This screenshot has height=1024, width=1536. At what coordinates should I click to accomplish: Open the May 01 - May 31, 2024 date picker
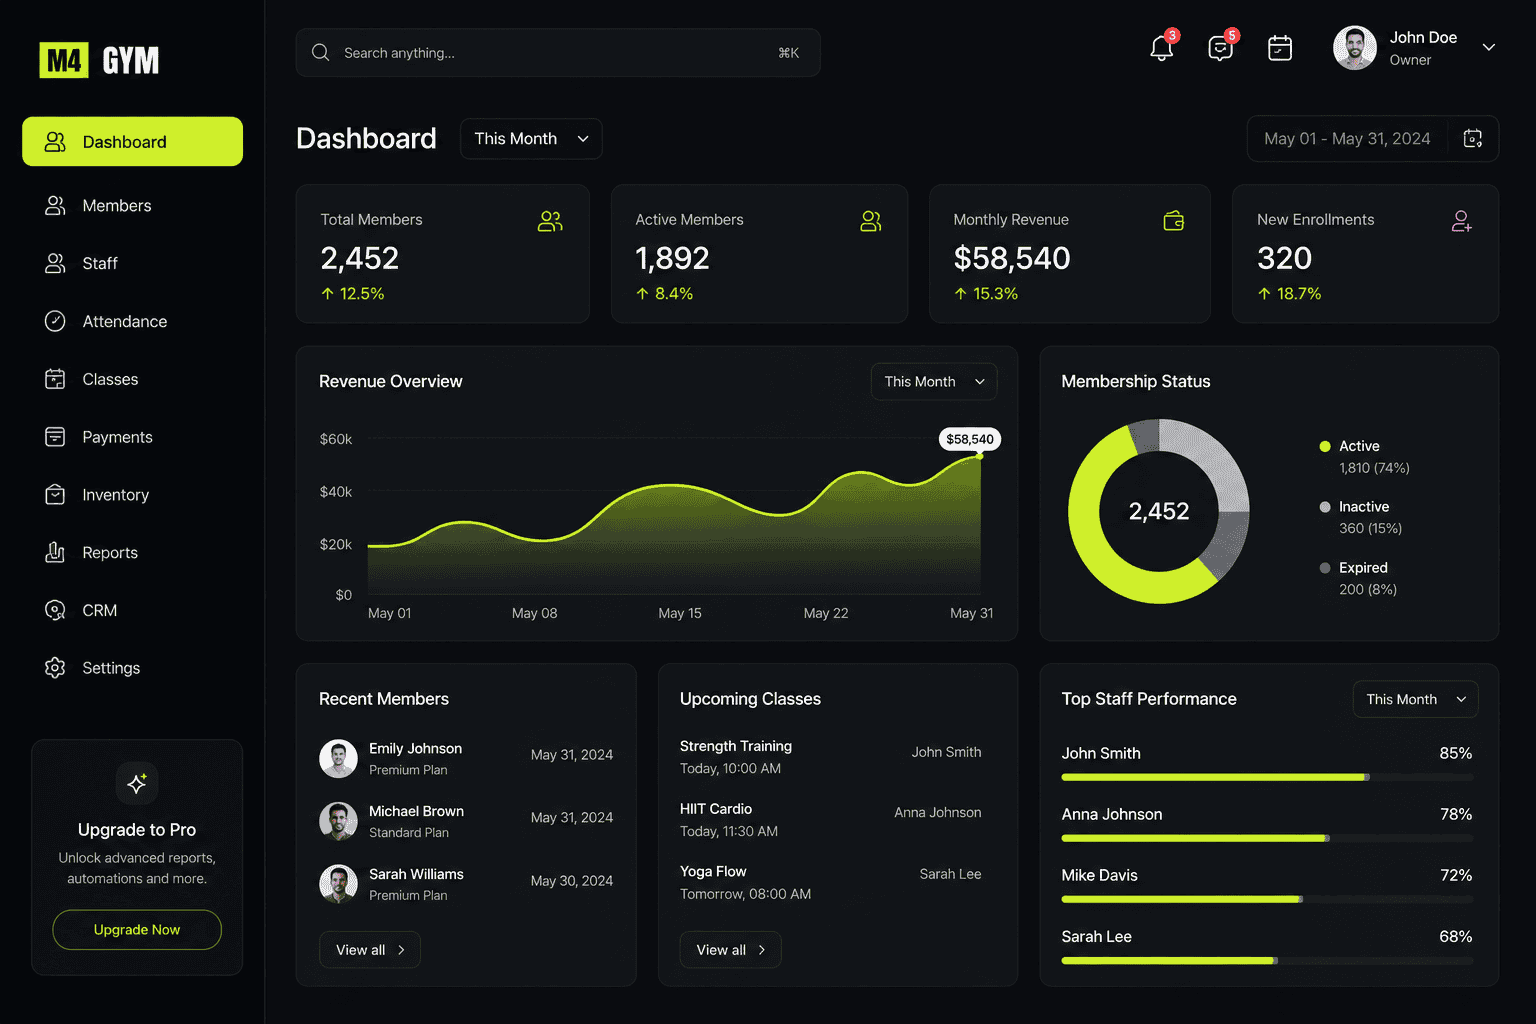tap(1372, 138)
